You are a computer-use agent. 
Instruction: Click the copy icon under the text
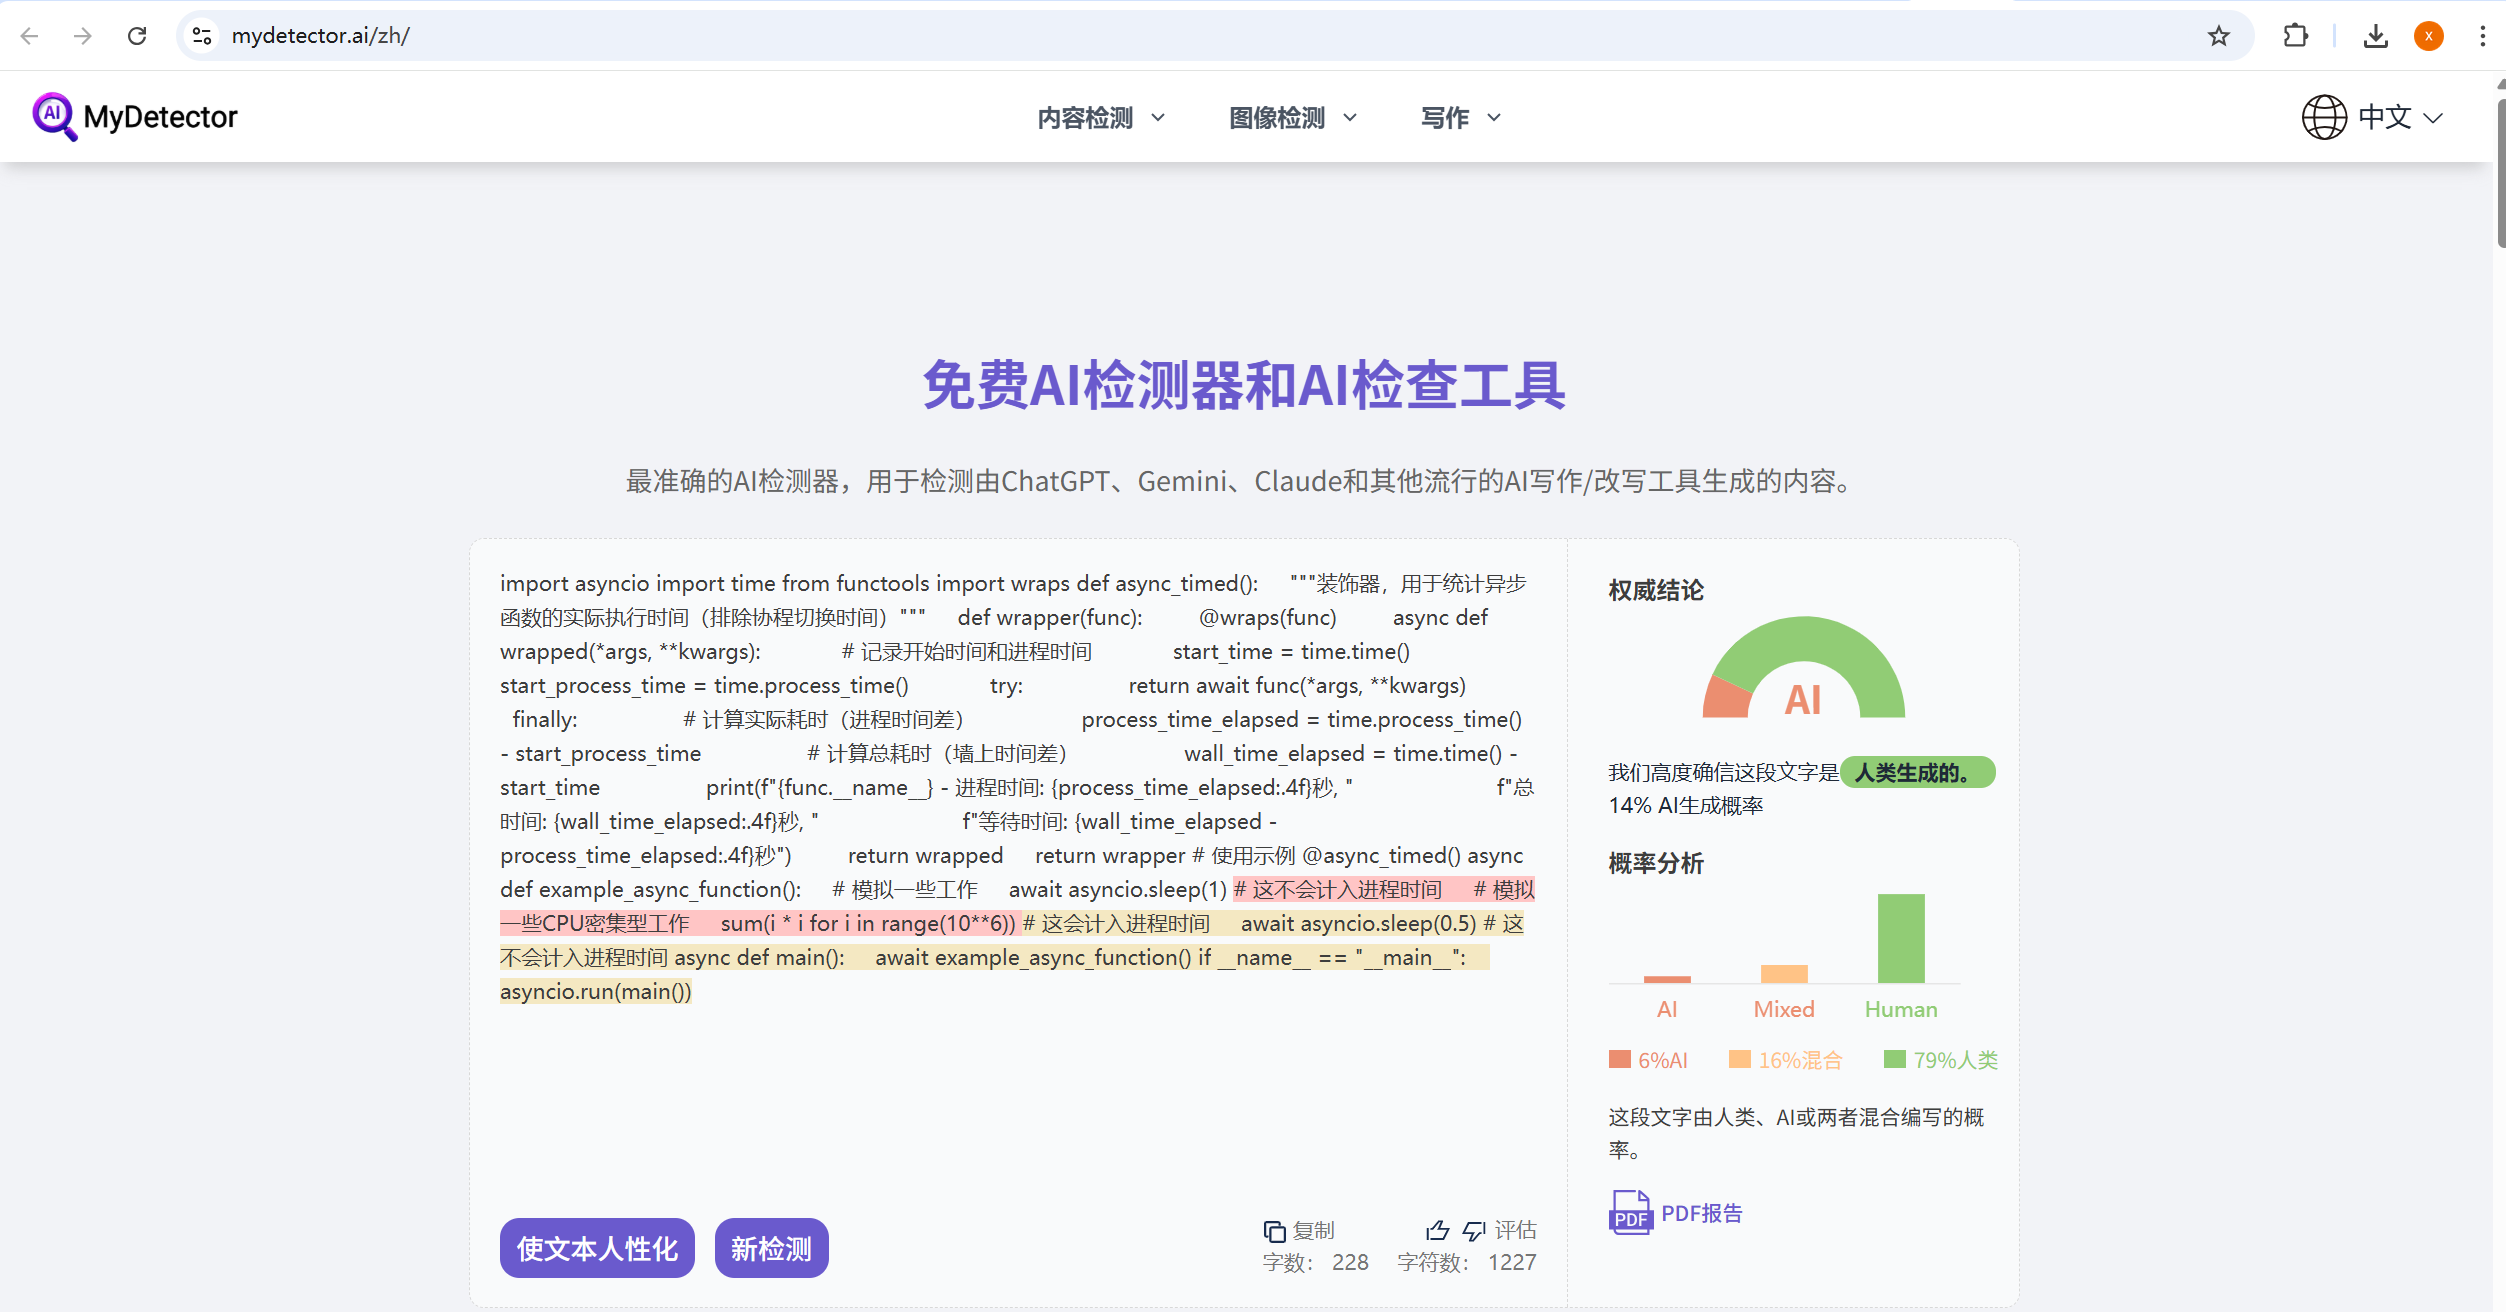tap(1274, 1231)
